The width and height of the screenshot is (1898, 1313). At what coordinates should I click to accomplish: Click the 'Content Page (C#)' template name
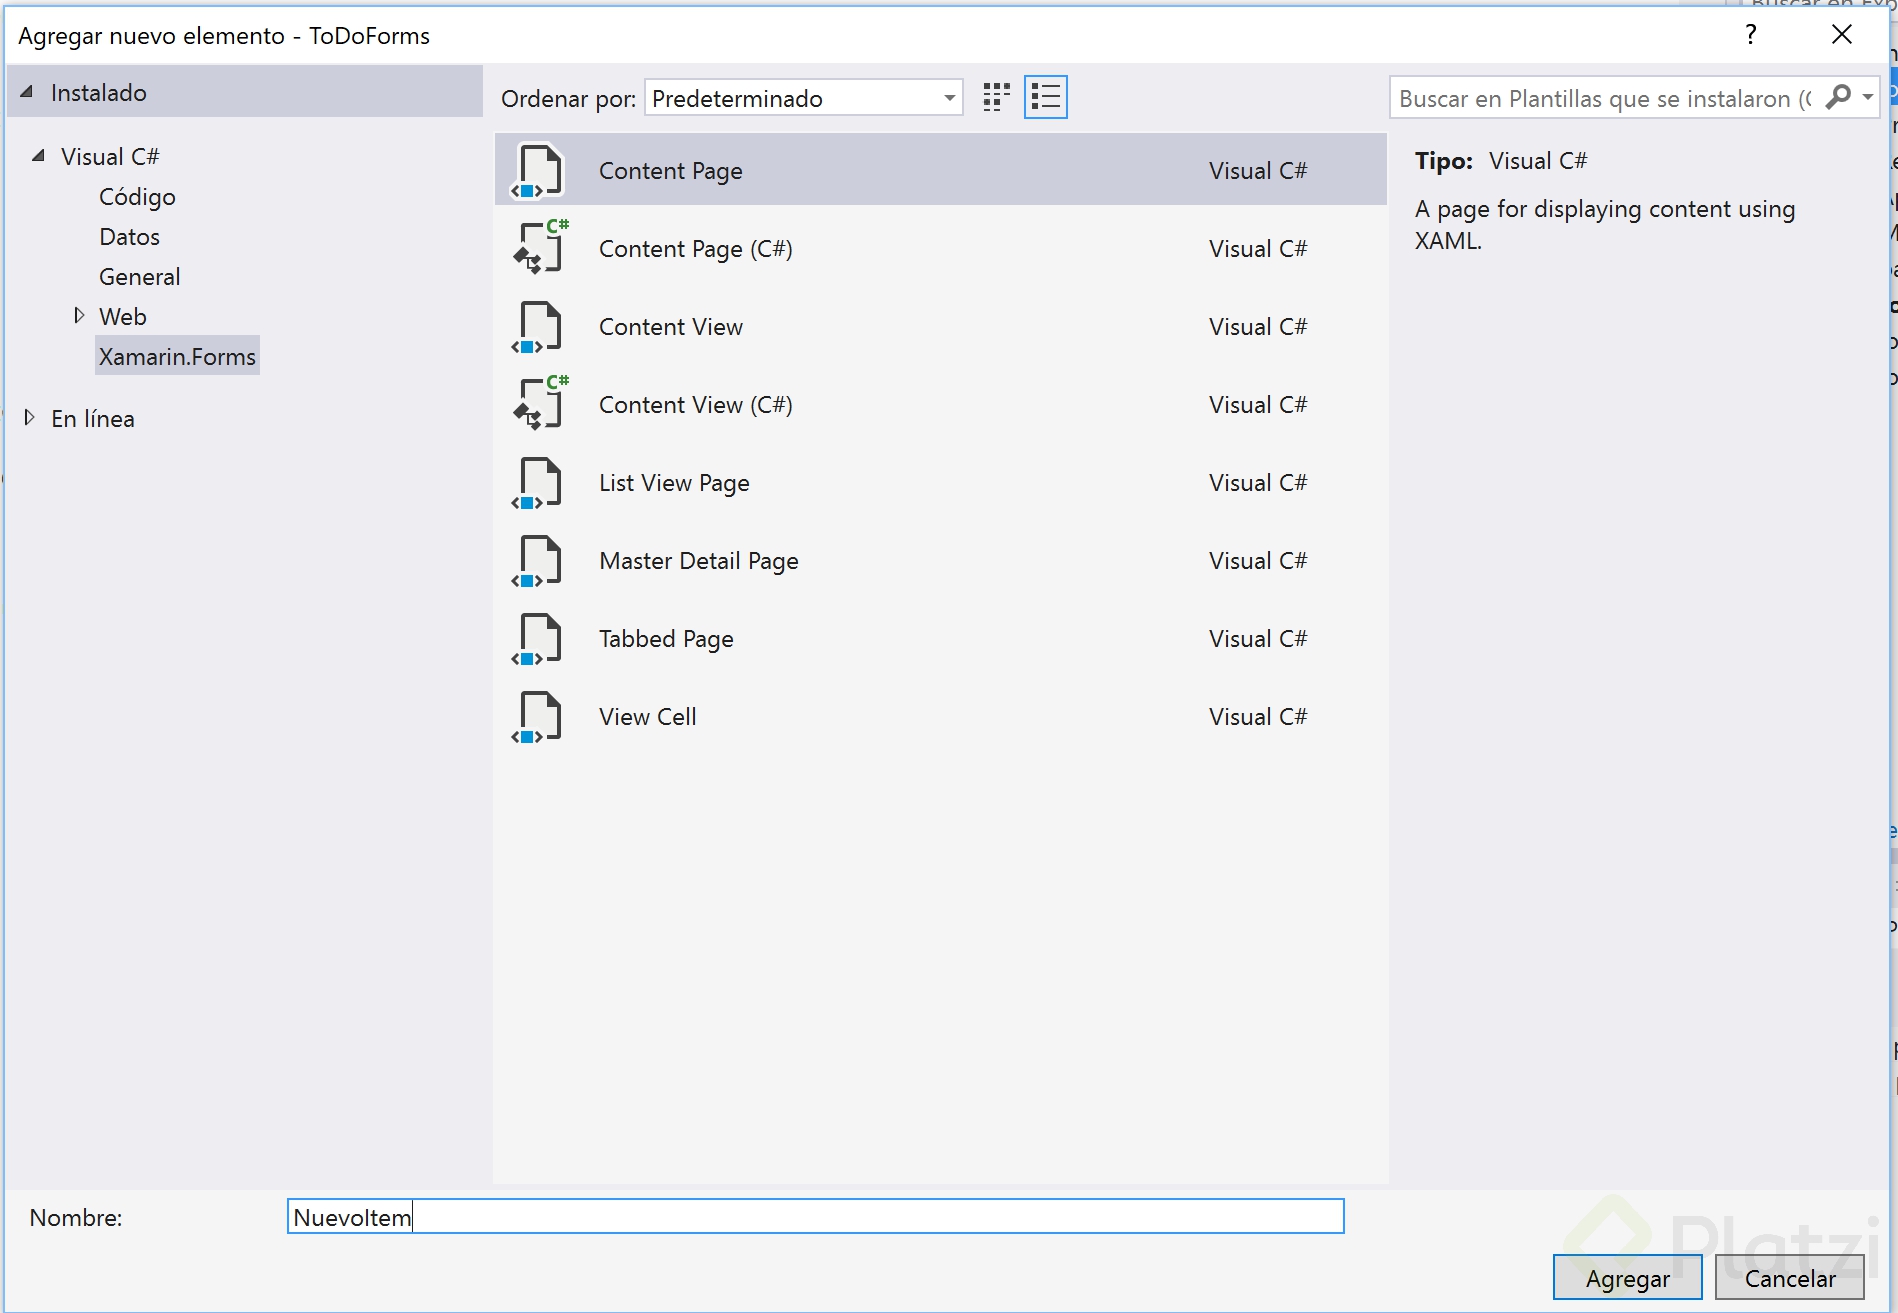click(x=696, y=249)
